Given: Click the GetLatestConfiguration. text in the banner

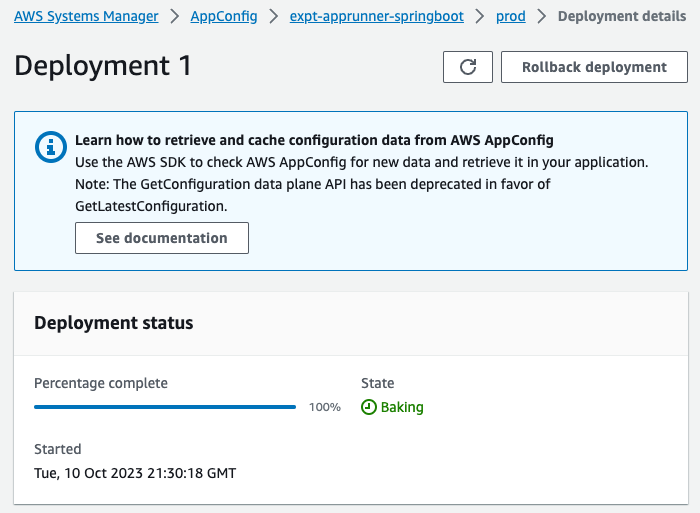Looking at the screenshot, I should tap(151, 206).
